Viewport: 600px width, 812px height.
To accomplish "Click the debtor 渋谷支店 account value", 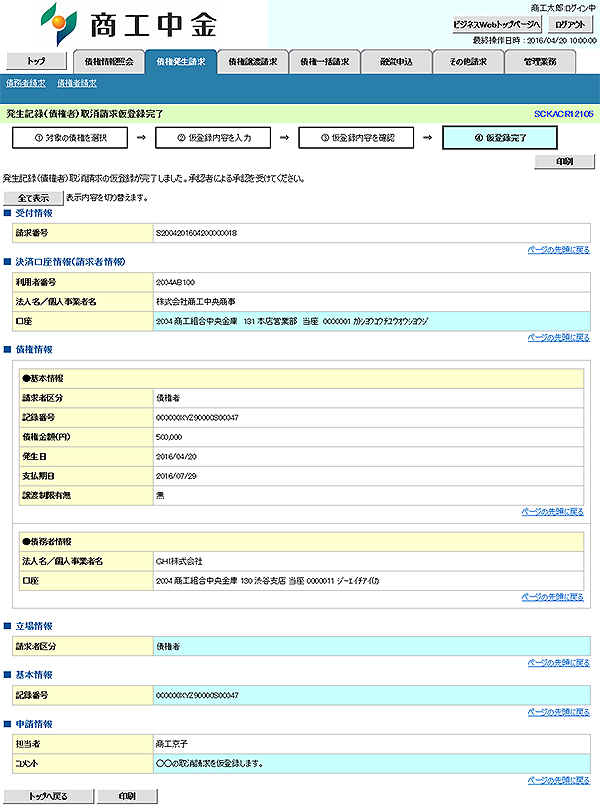I will coord(267,581).
